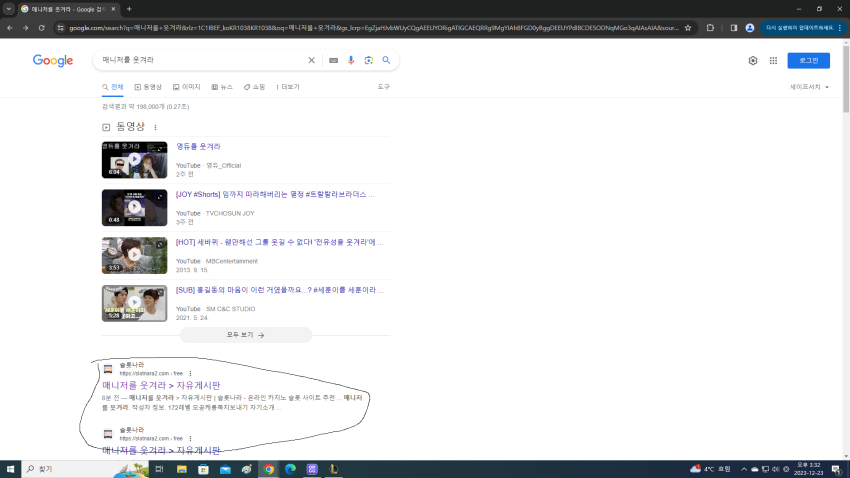Click the 모두 보기 button
The image size is (850, 478).
click(x=246, y=335)
